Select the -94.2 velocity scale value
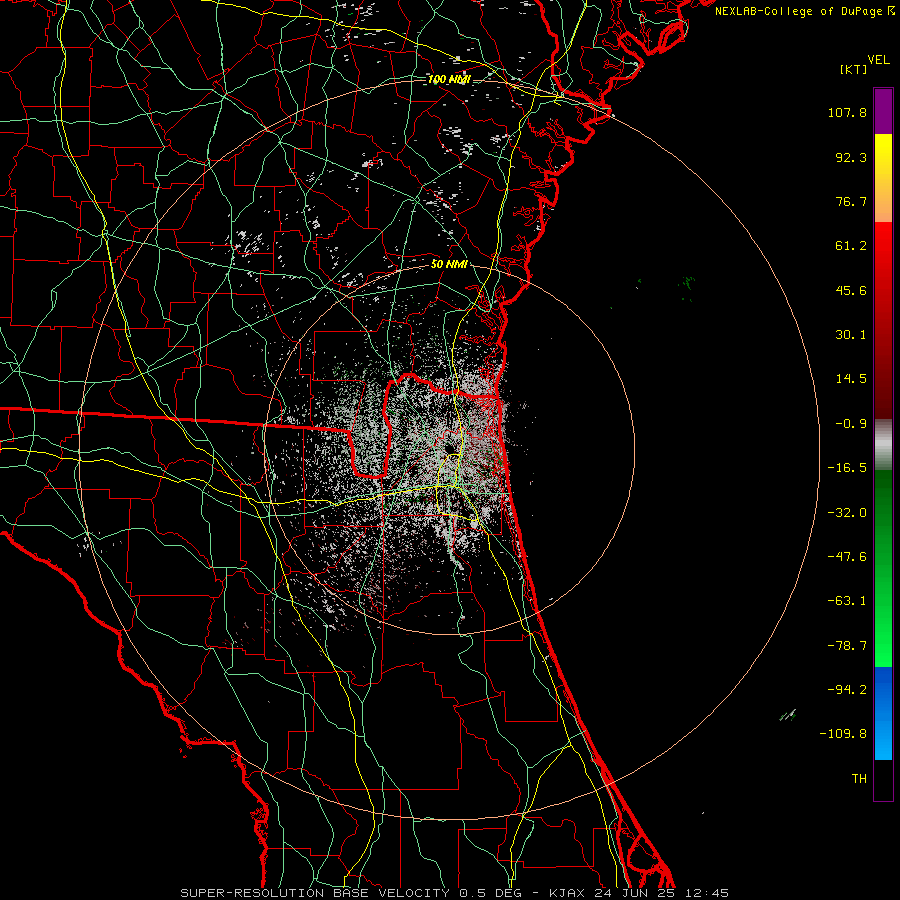900x900 pixels. coord(847,690)
